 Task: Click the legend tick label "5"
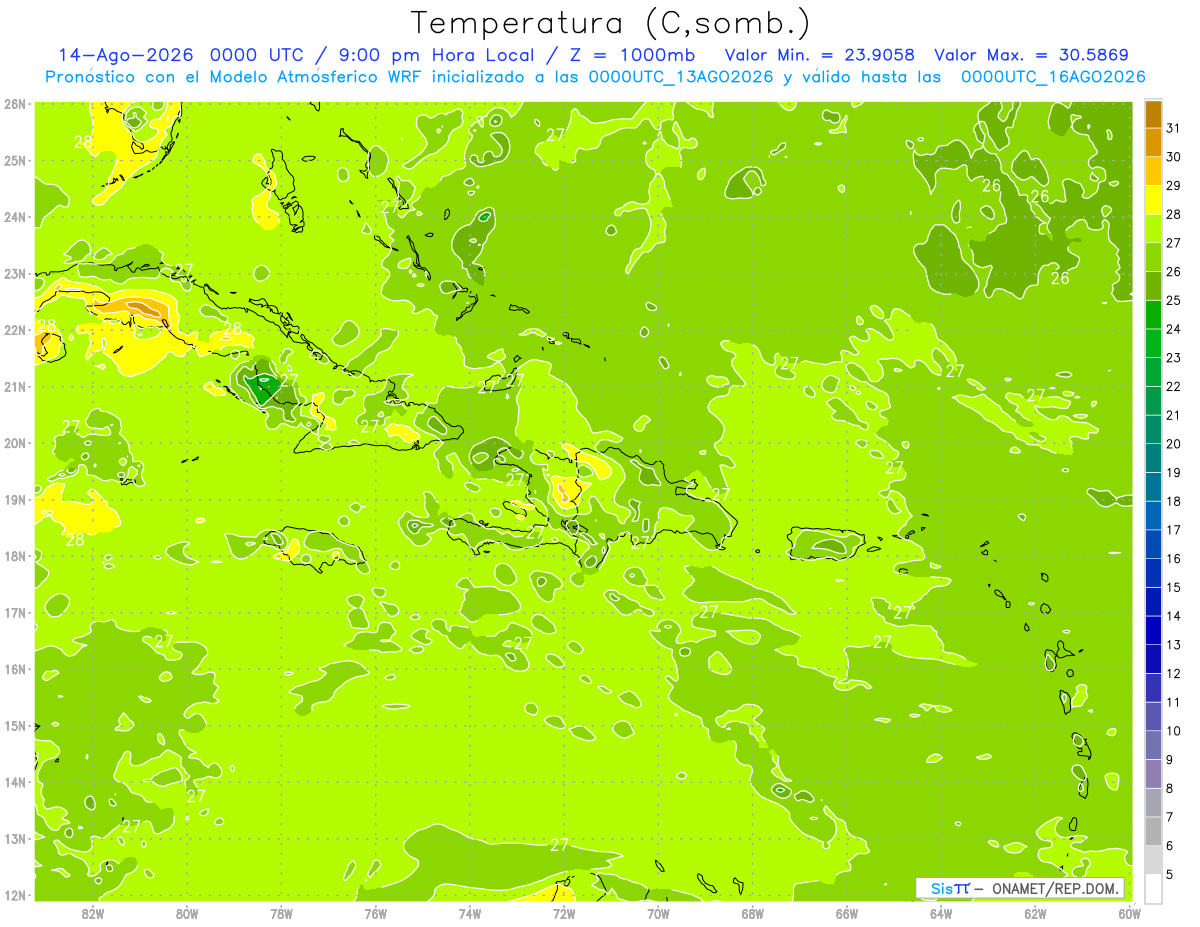(x=1171, y=874)
